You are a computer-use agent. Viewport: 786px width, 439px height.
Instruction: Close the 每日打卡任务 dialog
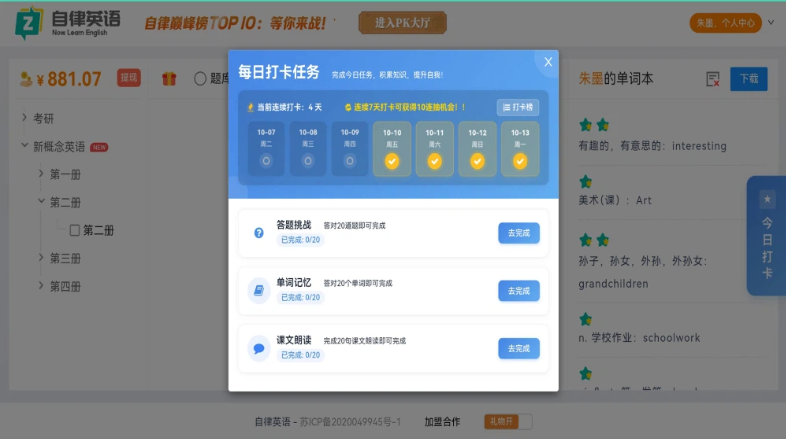(x=547, y=63)
